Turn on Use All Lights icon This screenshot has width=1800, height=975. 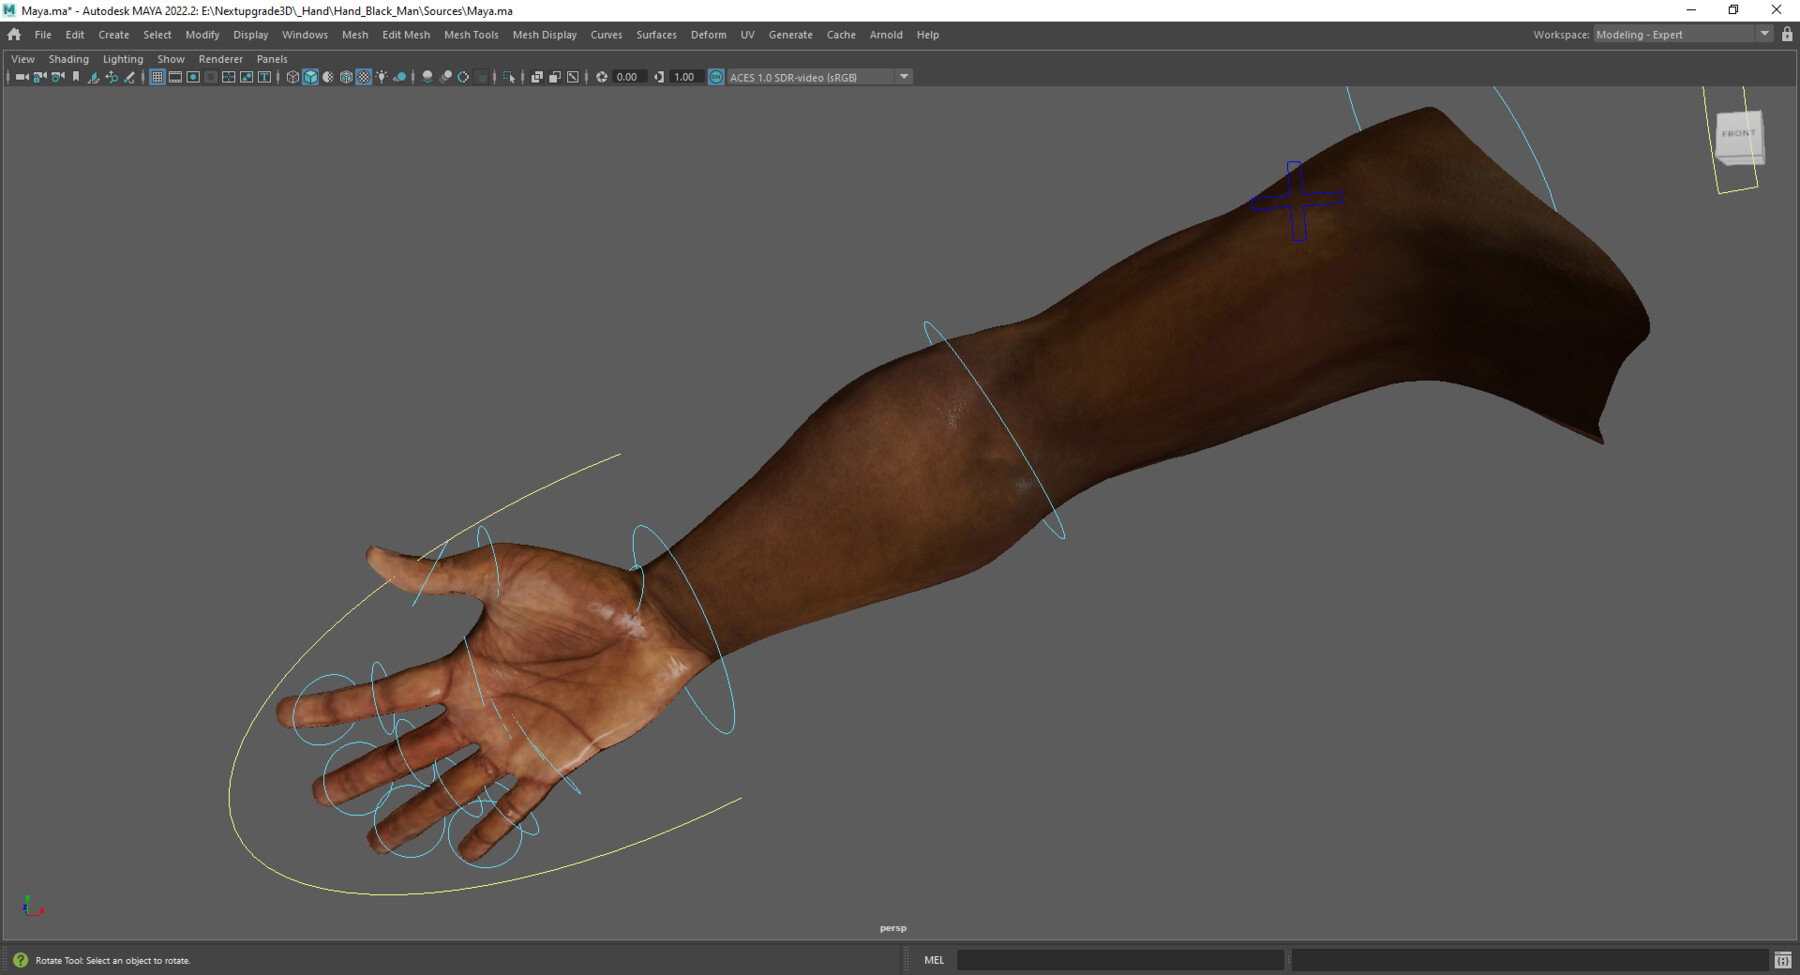381,76
